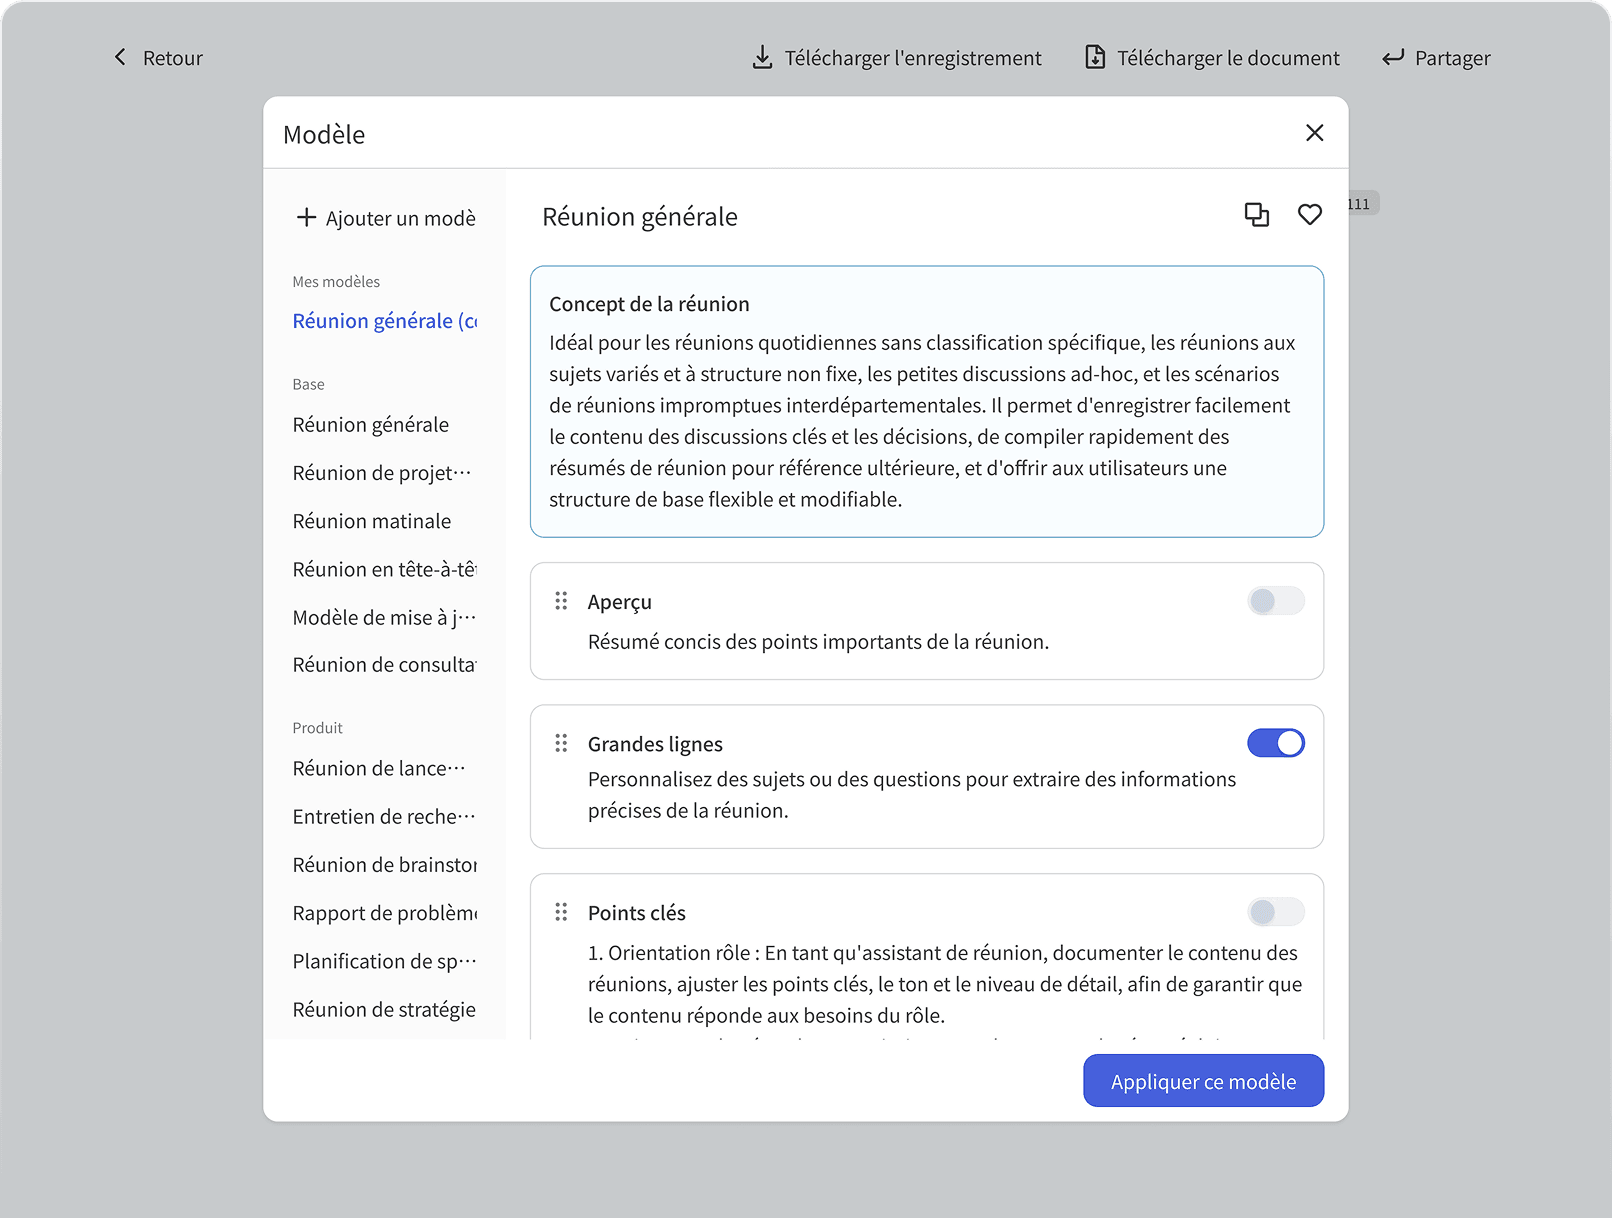This screenshot has width=1612, height=1218.
Task: Click the 111 badge label
Action: (1357, 202)
